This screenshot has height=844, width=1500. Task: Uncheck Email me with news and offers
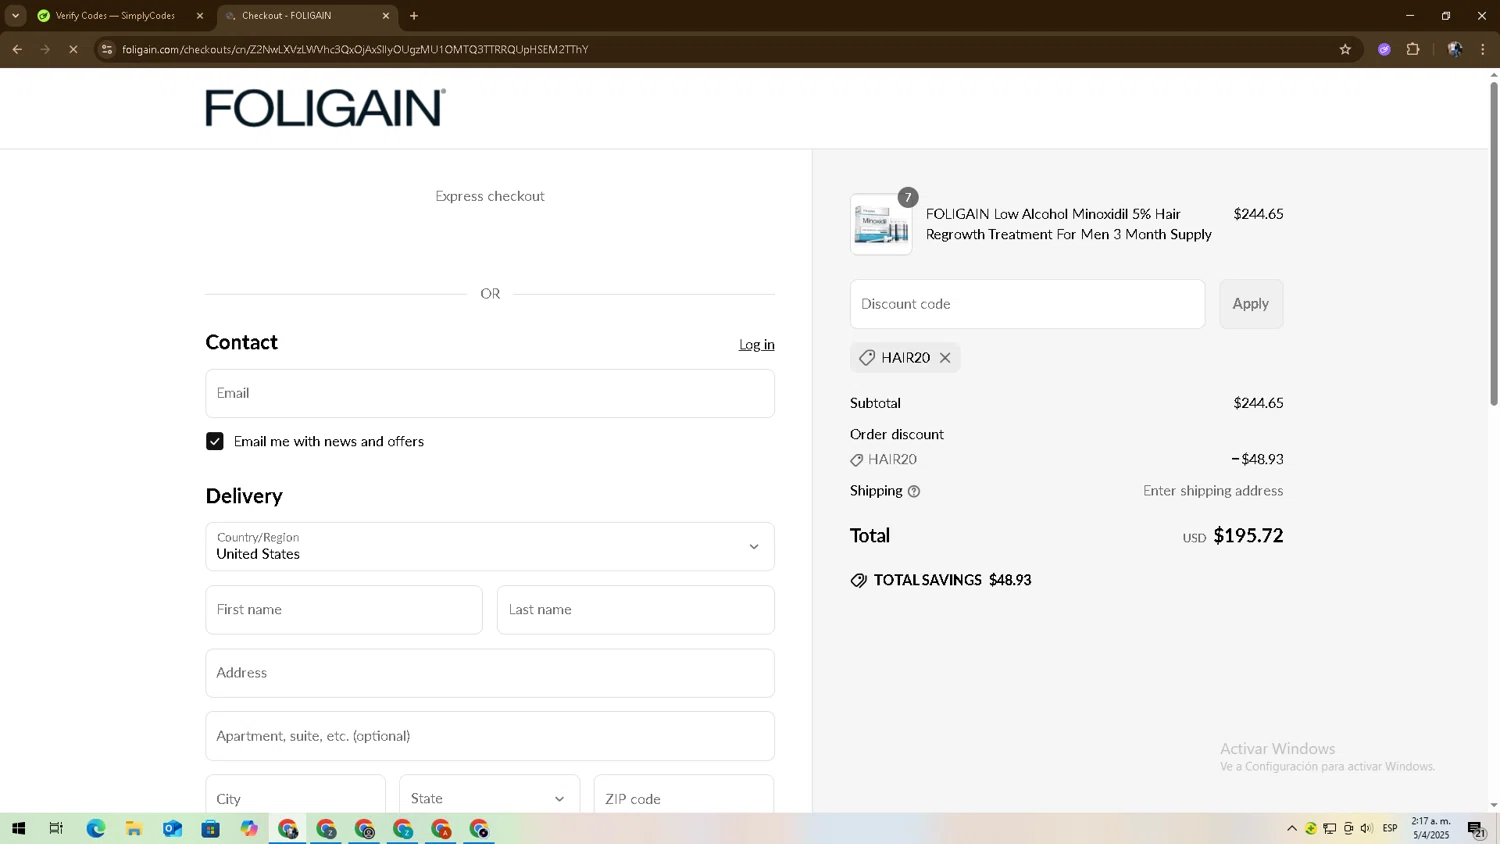(x=215, y=441)
